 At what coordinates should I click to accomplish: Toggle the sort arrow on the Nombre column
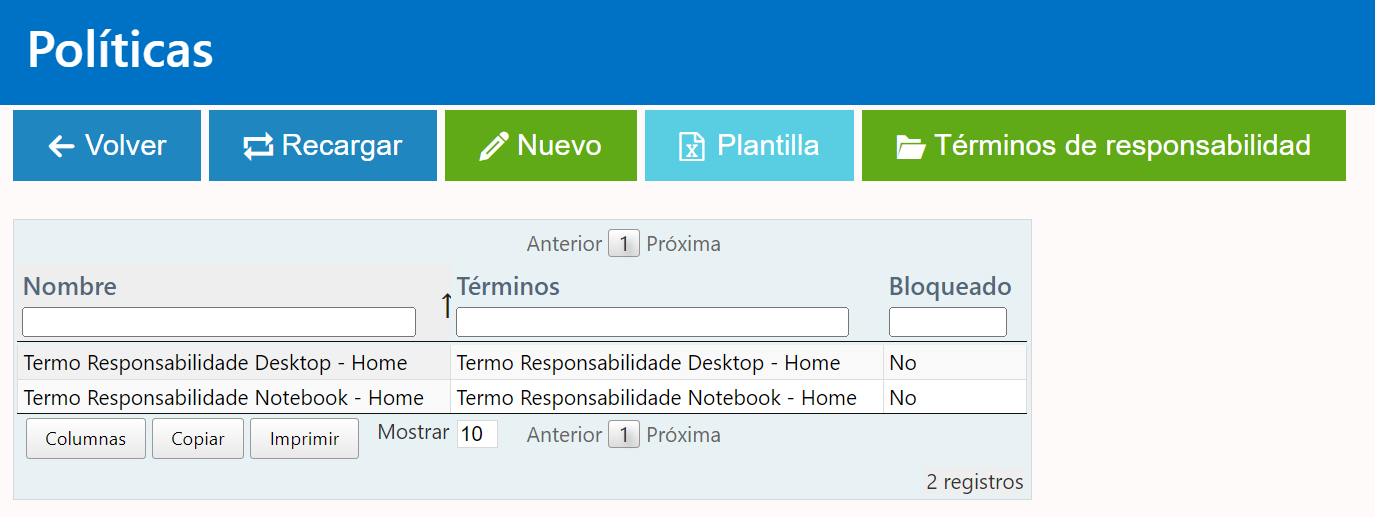446,306
